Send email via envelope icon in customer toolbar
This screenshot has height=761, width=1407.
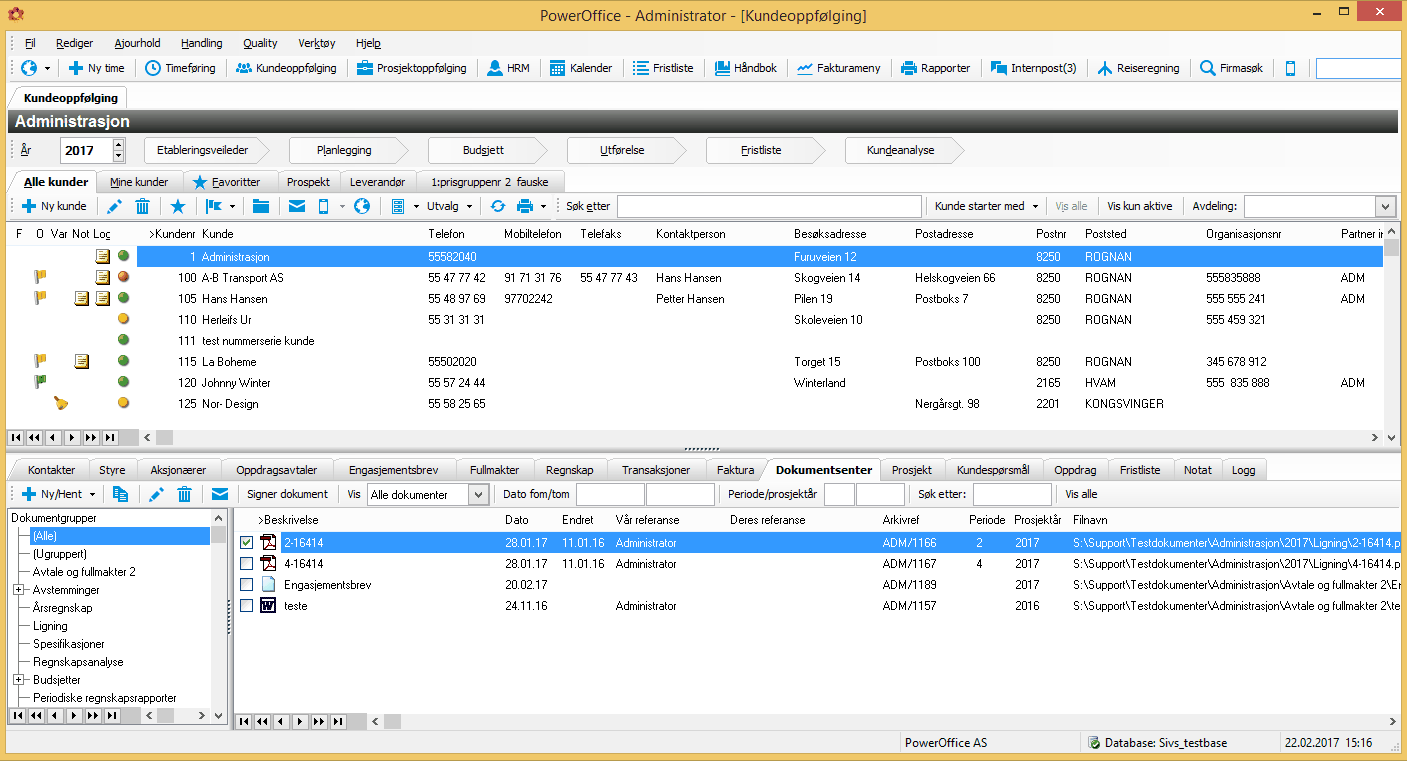[x=297, y=206]
